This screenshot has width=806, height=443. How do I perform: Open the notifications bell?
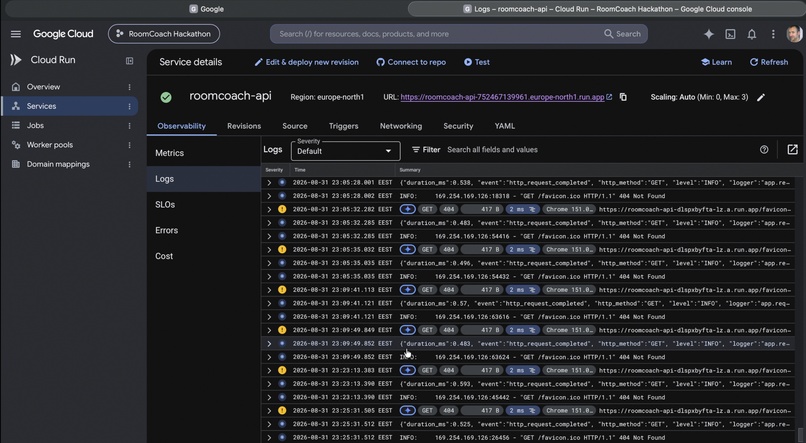[752, 34]
